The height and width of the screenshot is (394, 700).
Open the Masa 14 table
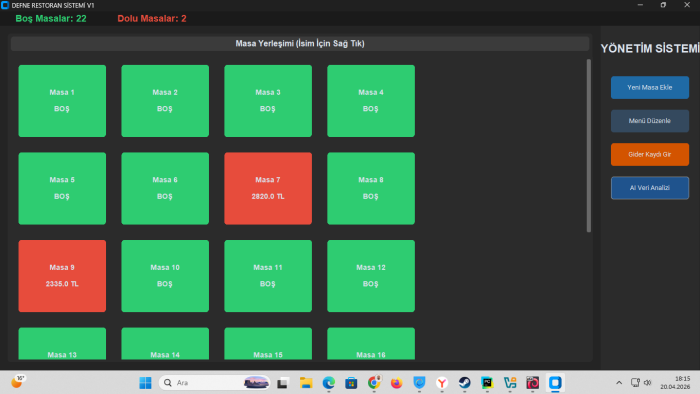pyautogui.click(x=165, y=344)
